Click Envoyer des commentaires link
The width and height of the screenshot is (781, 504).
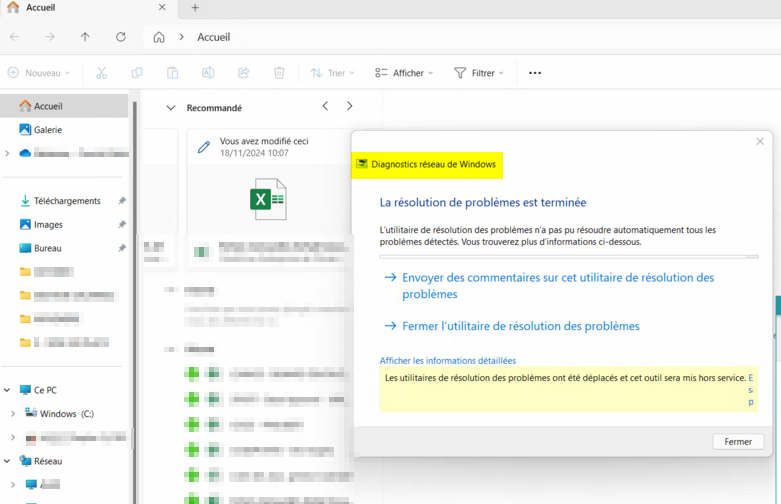tap(558, 286)
